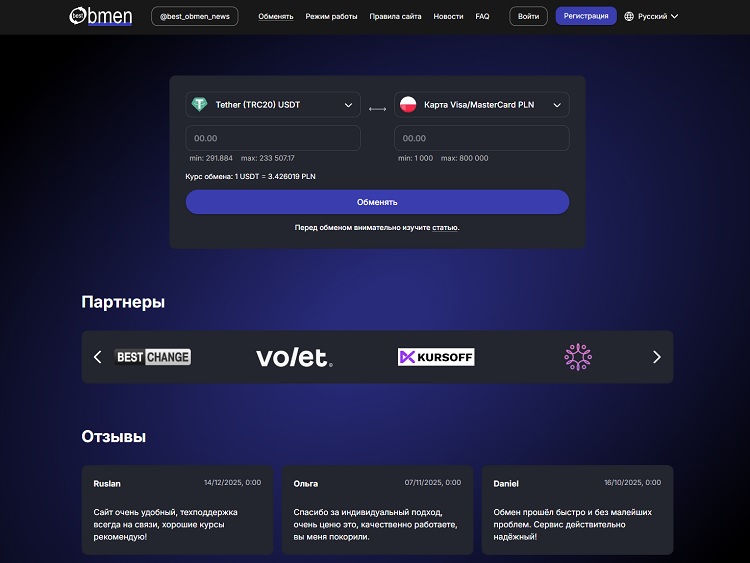750x563 pixels.
Task: Focus the USDT amount input field
Action: pyautogui.click(x=273, y=138)
